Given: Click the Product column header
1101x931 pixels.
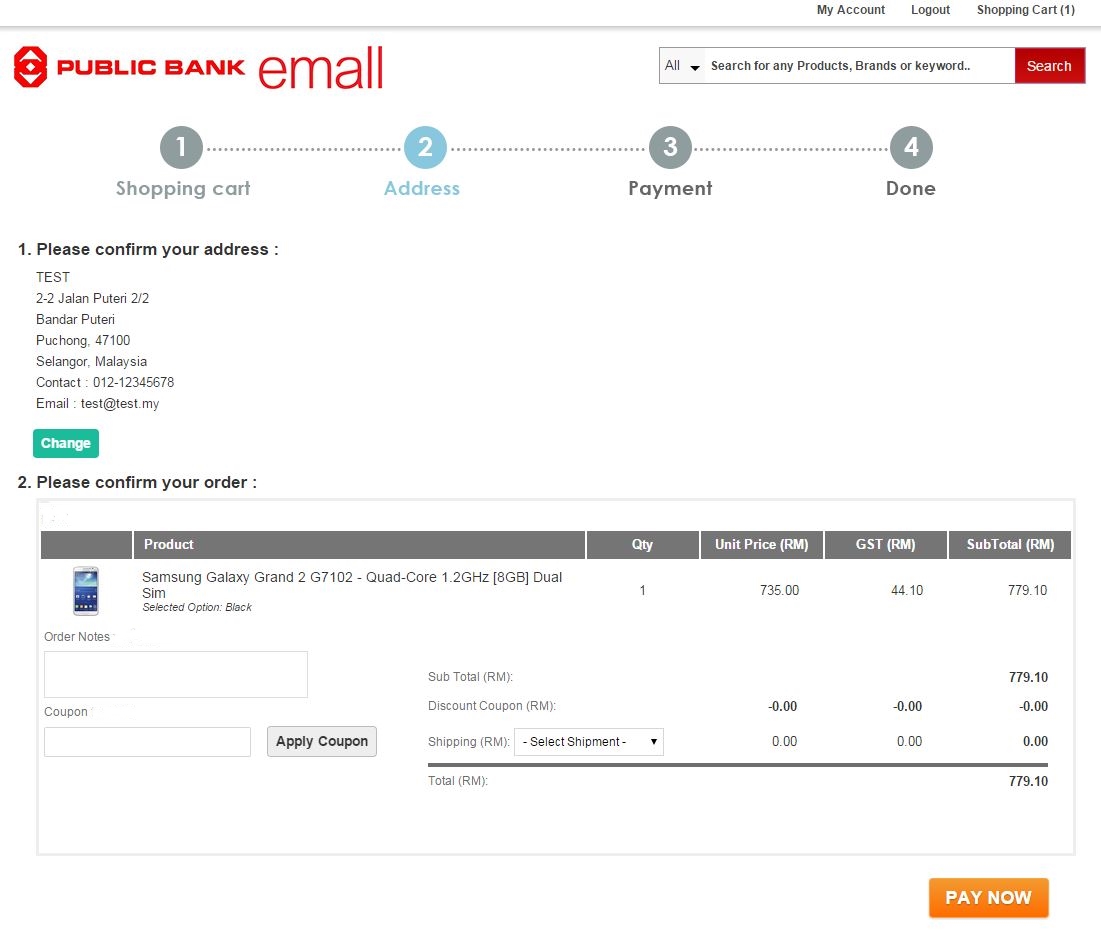Looking at the screenshot, I should [359, 545].
